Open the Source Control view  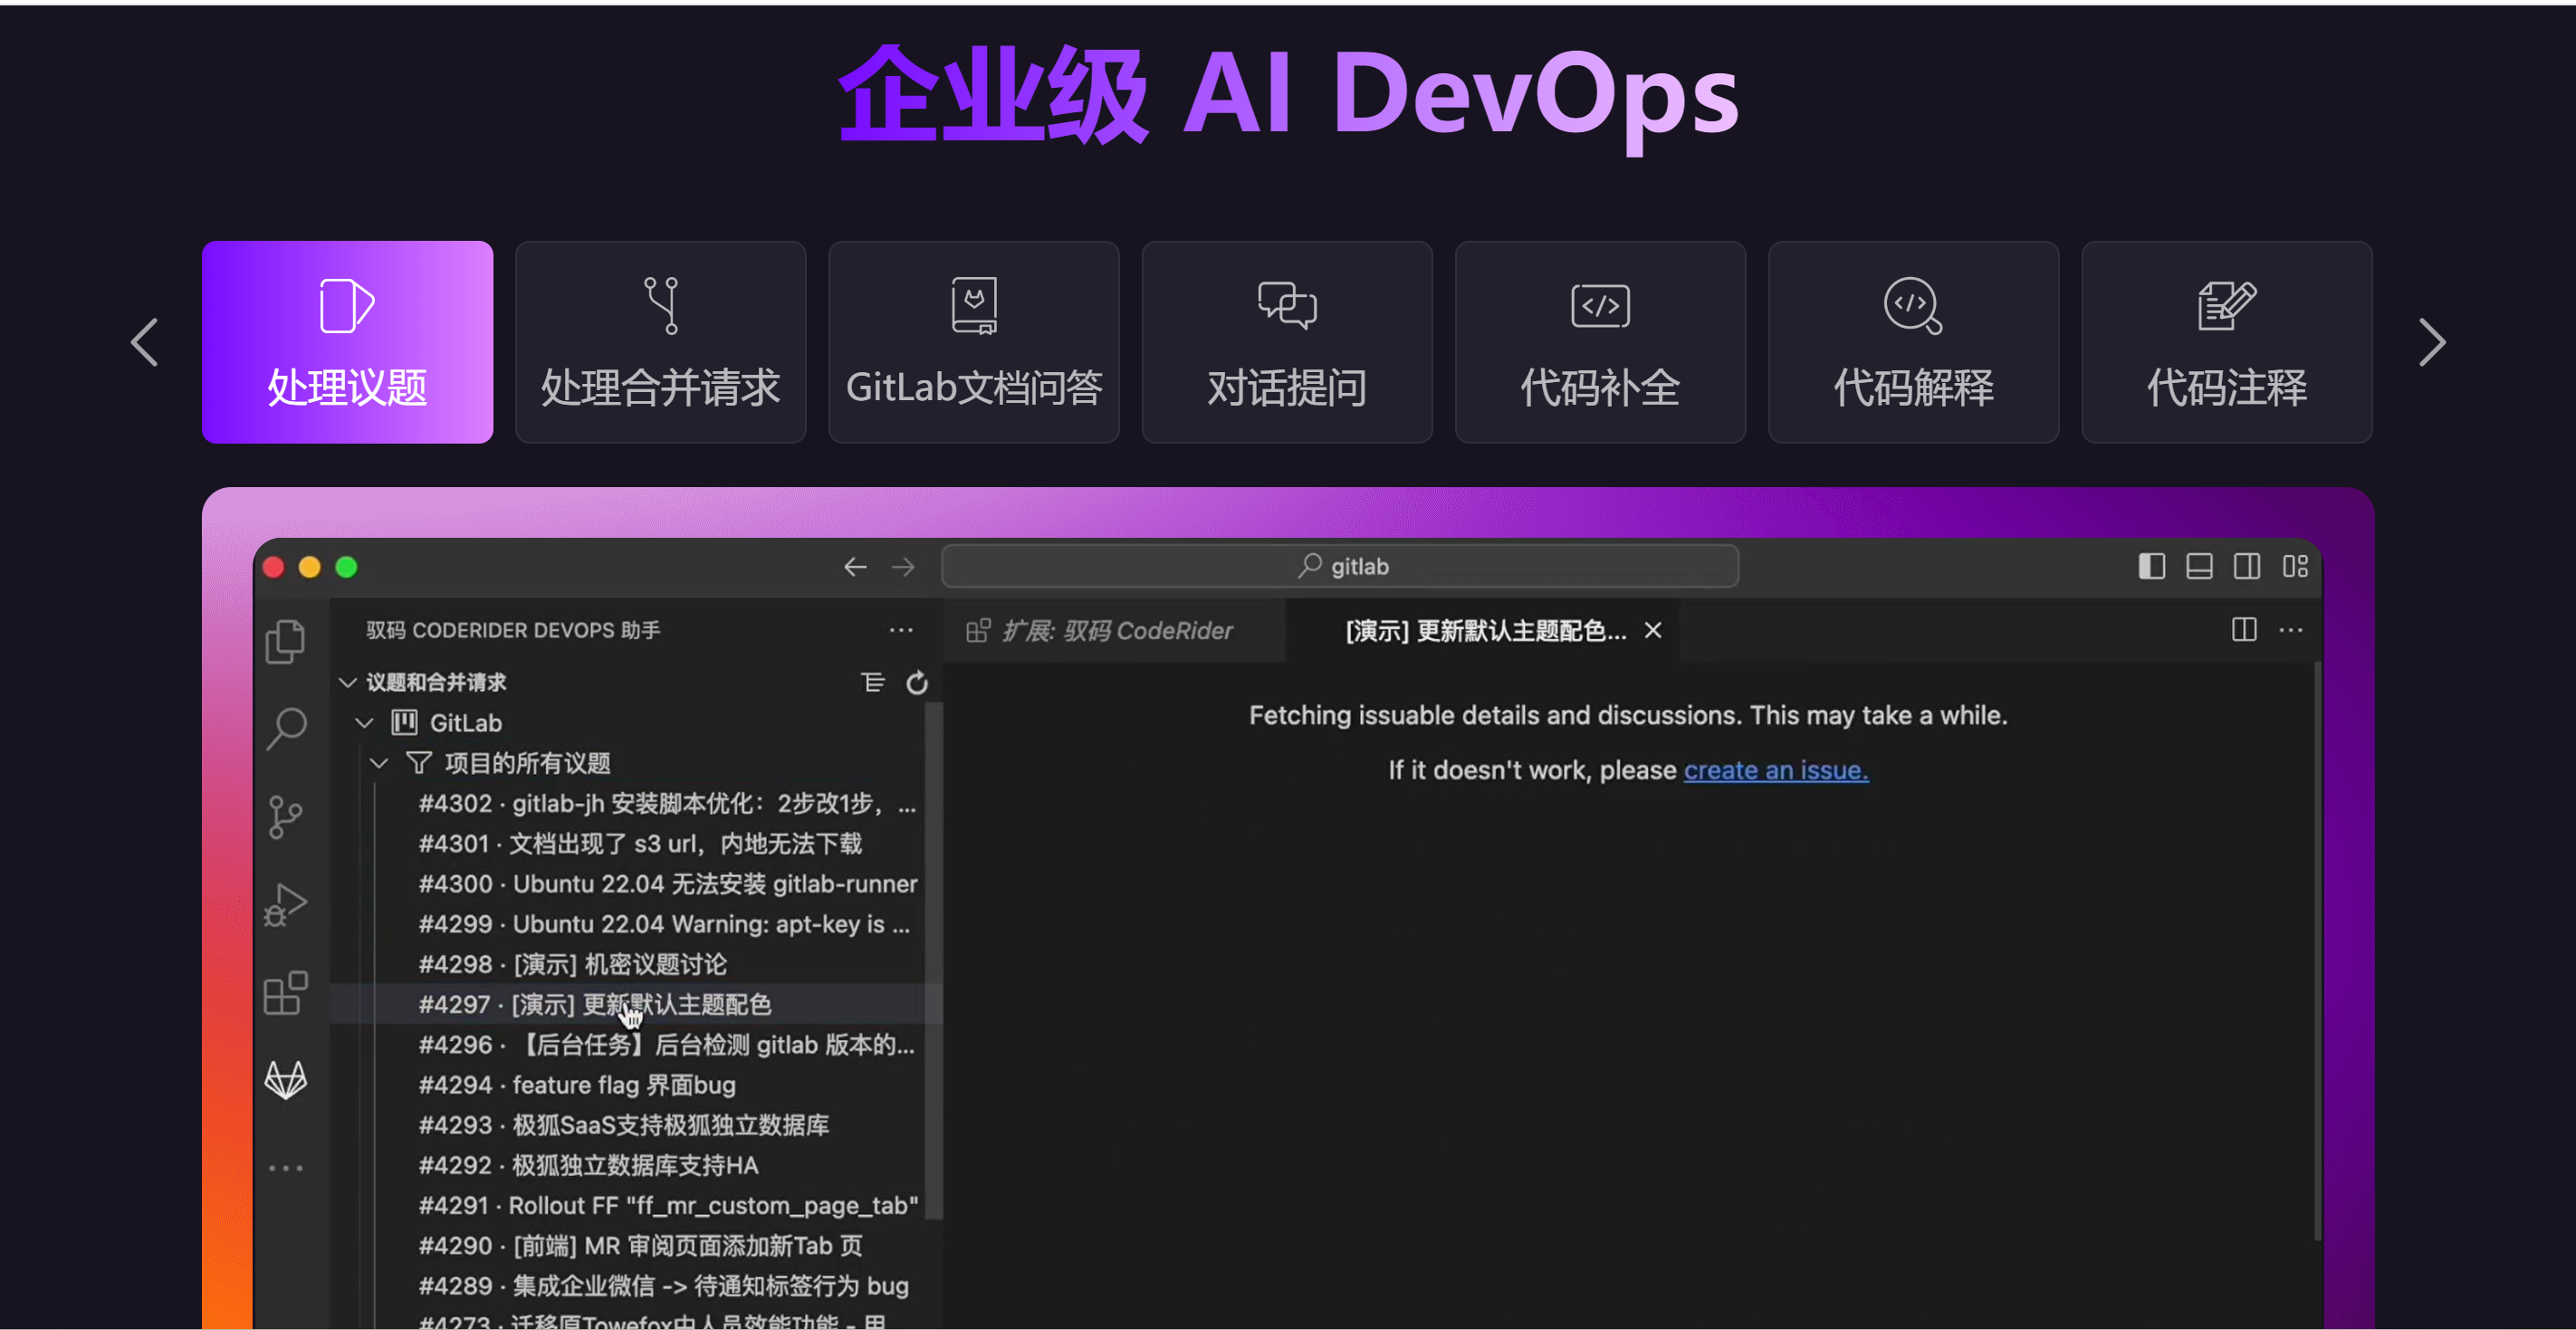coord(286,817)
